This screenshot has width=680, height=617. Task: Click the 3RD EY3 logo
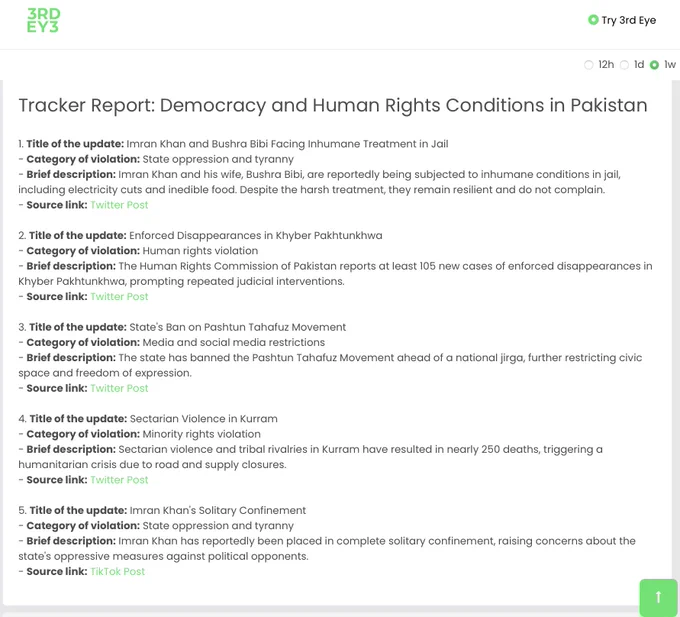pyautogui.click(x=44, y=20)
